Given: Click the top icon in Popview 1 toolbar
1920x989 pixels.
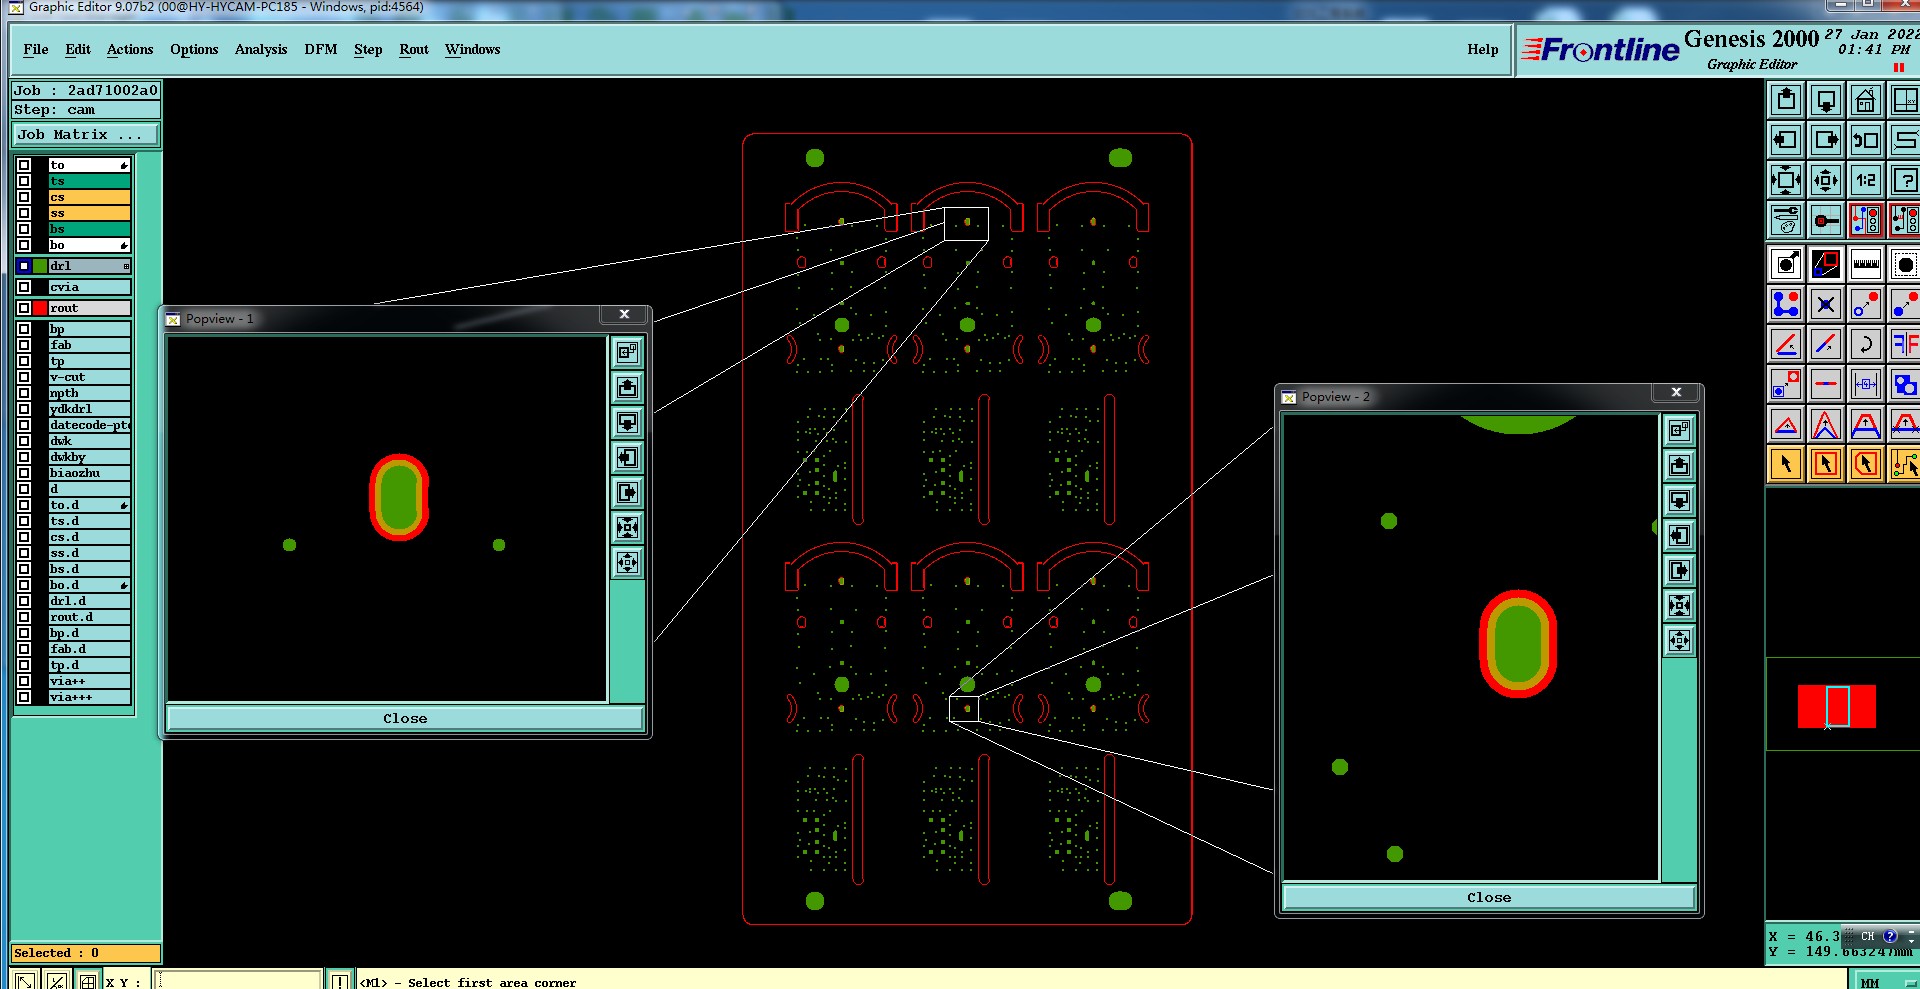Looking at the screenshot, I should (627, 352).
